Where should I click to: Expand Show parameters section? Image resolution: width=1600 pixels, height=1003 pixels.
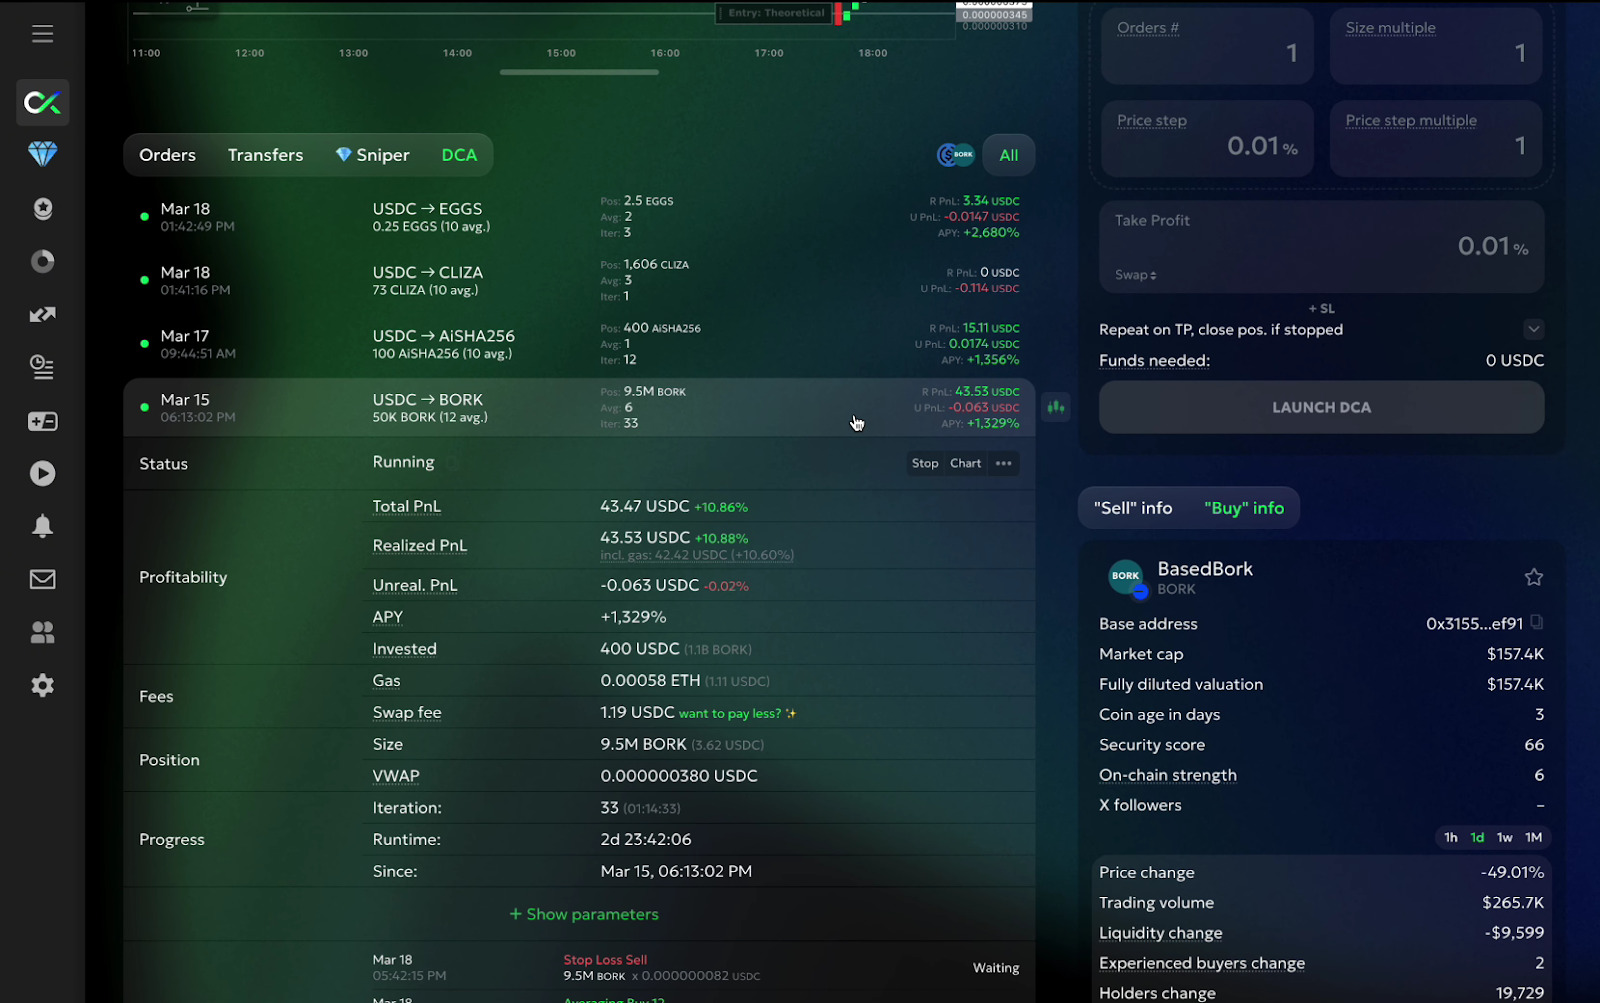(584, 914)
